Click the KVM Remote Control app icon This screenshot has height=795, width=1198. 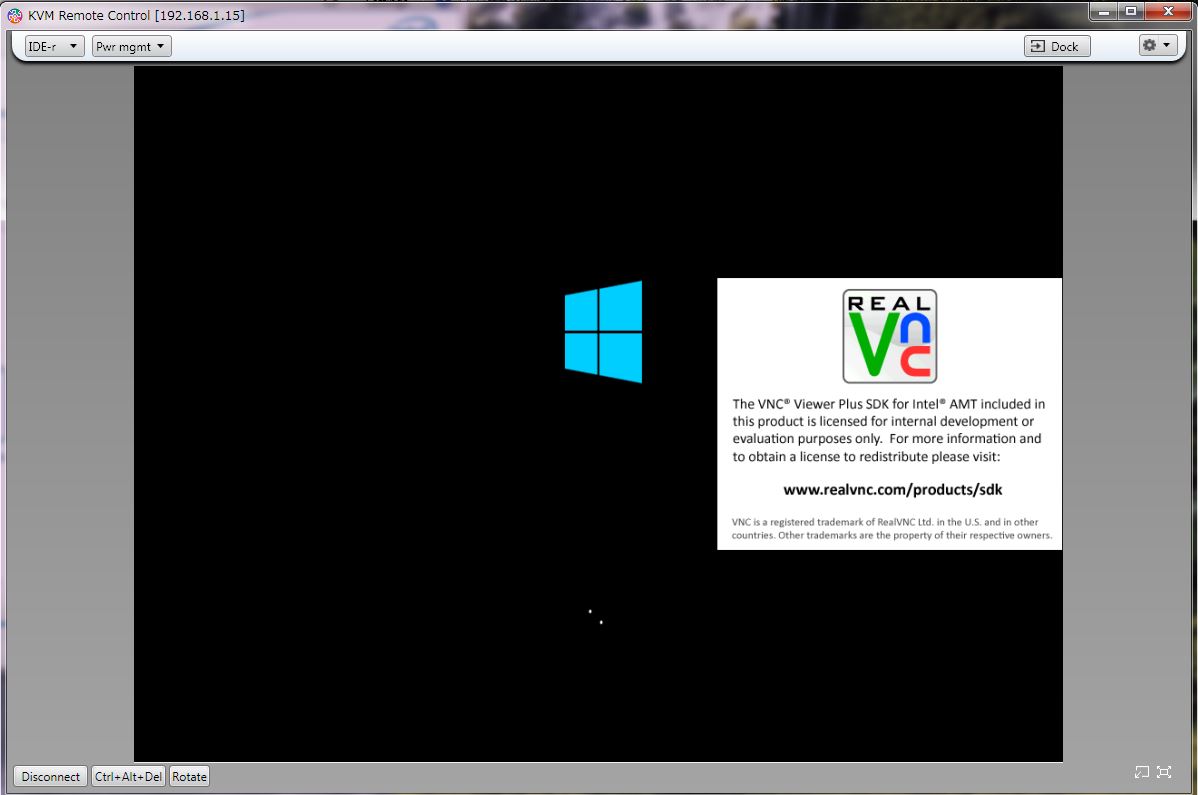pyautogui.click(x=15, y=15)
